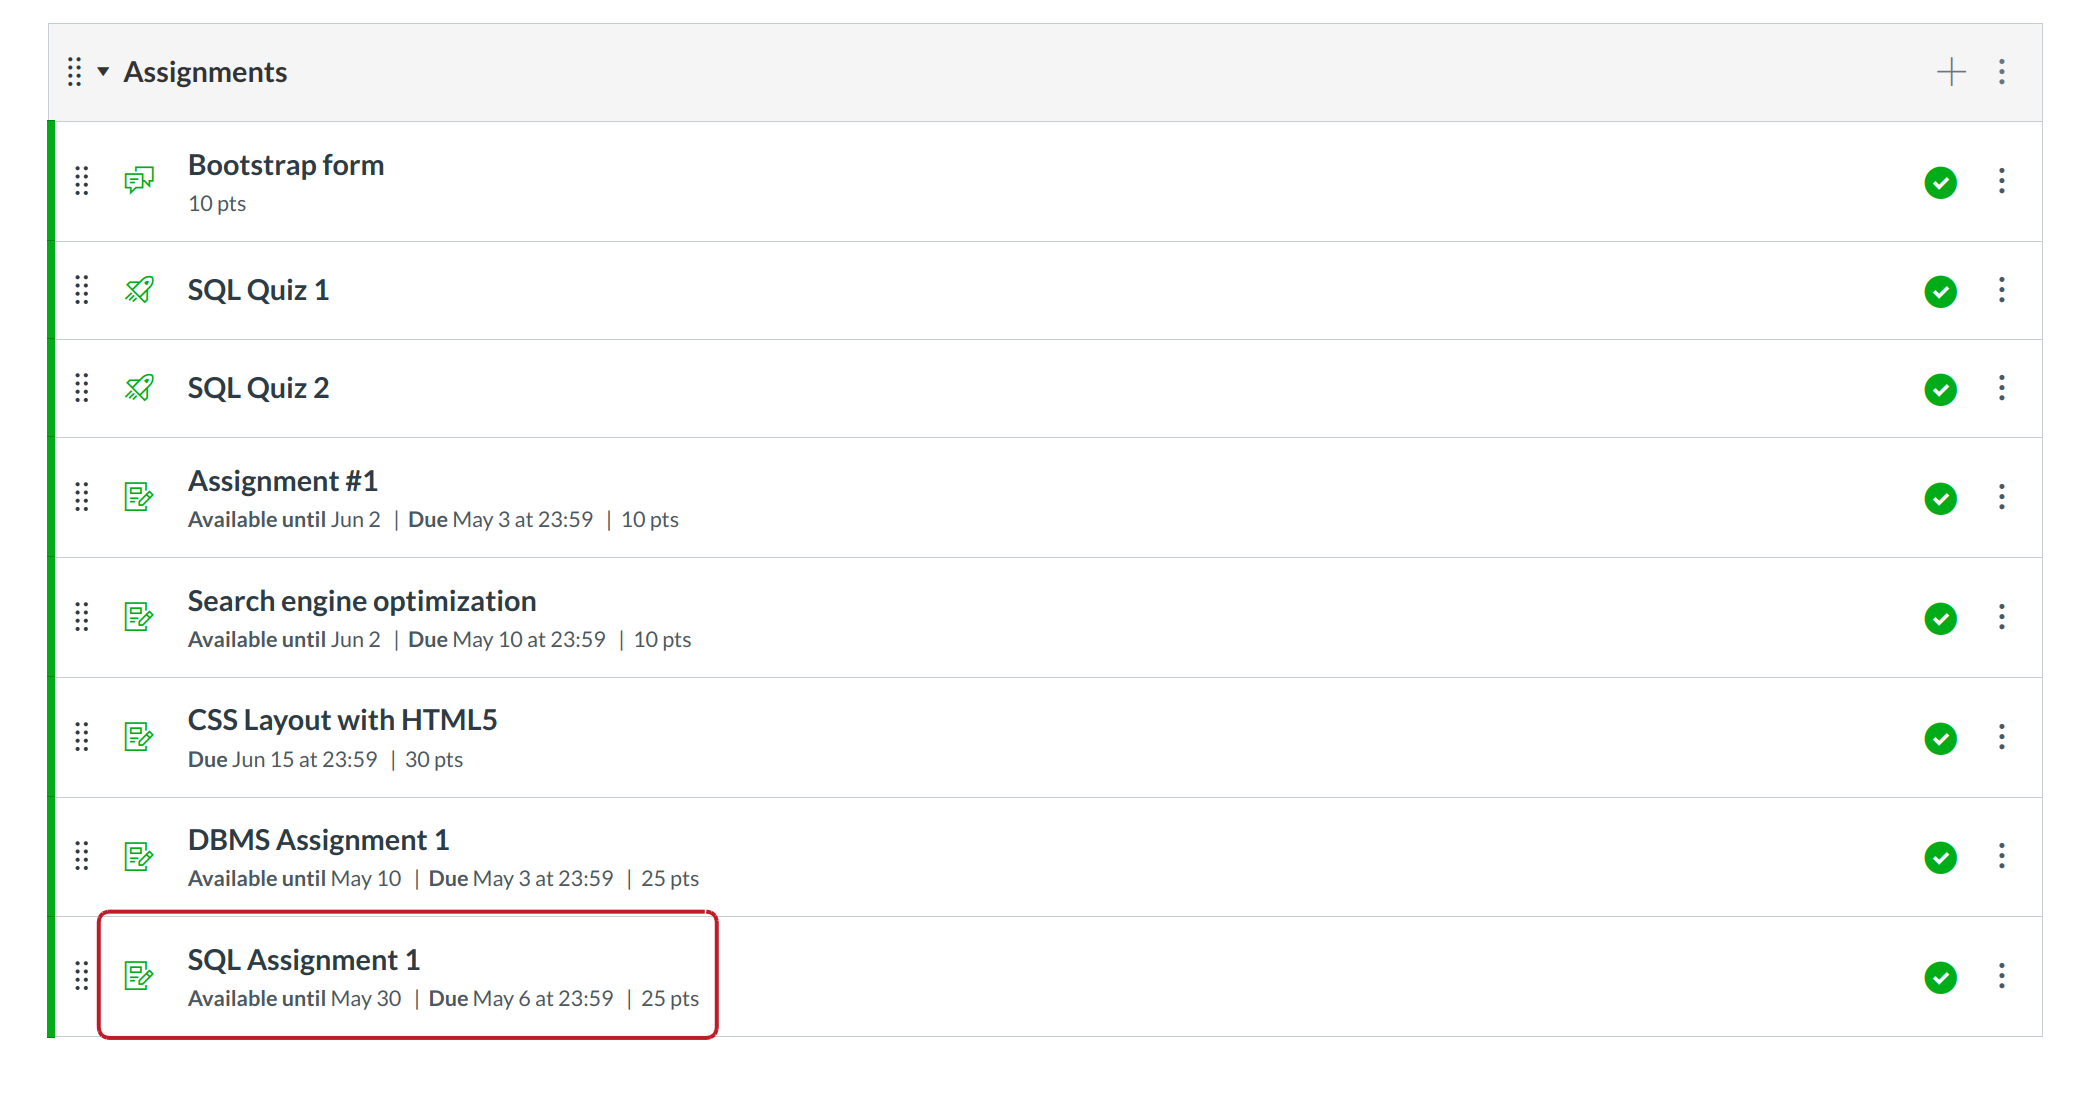Toggle published status of SQL Quiz 2
Image resolution: width=2076 pixels, height=1098 pixels.
pyautogui.click(x=1940, y=389)
